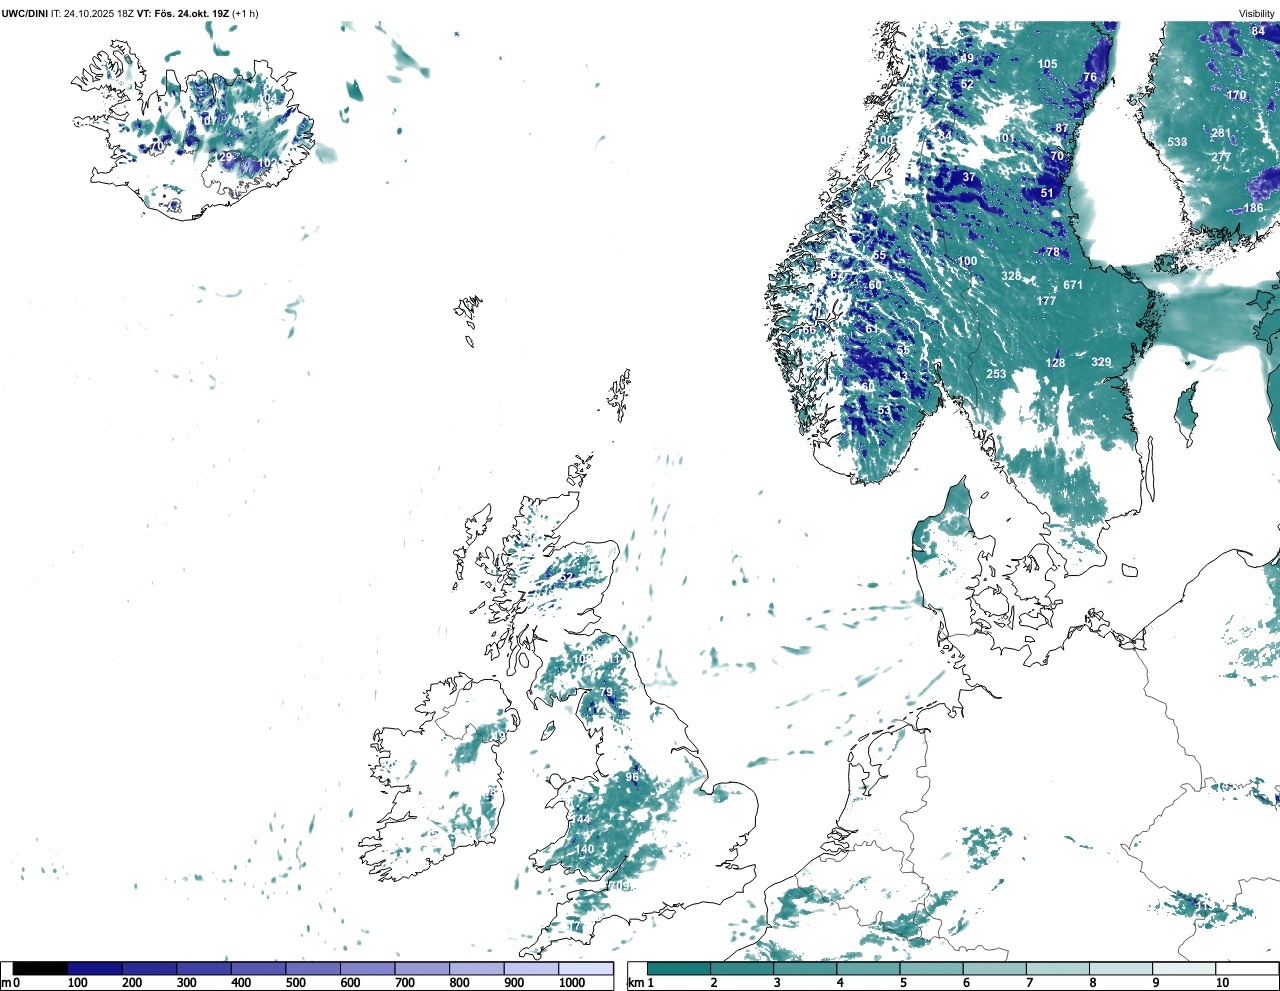Image resolution: width=1280 pixels, height=991 pixels.
Task: Pick the 500–600 m legend swatch
Action: click(313, 968)
